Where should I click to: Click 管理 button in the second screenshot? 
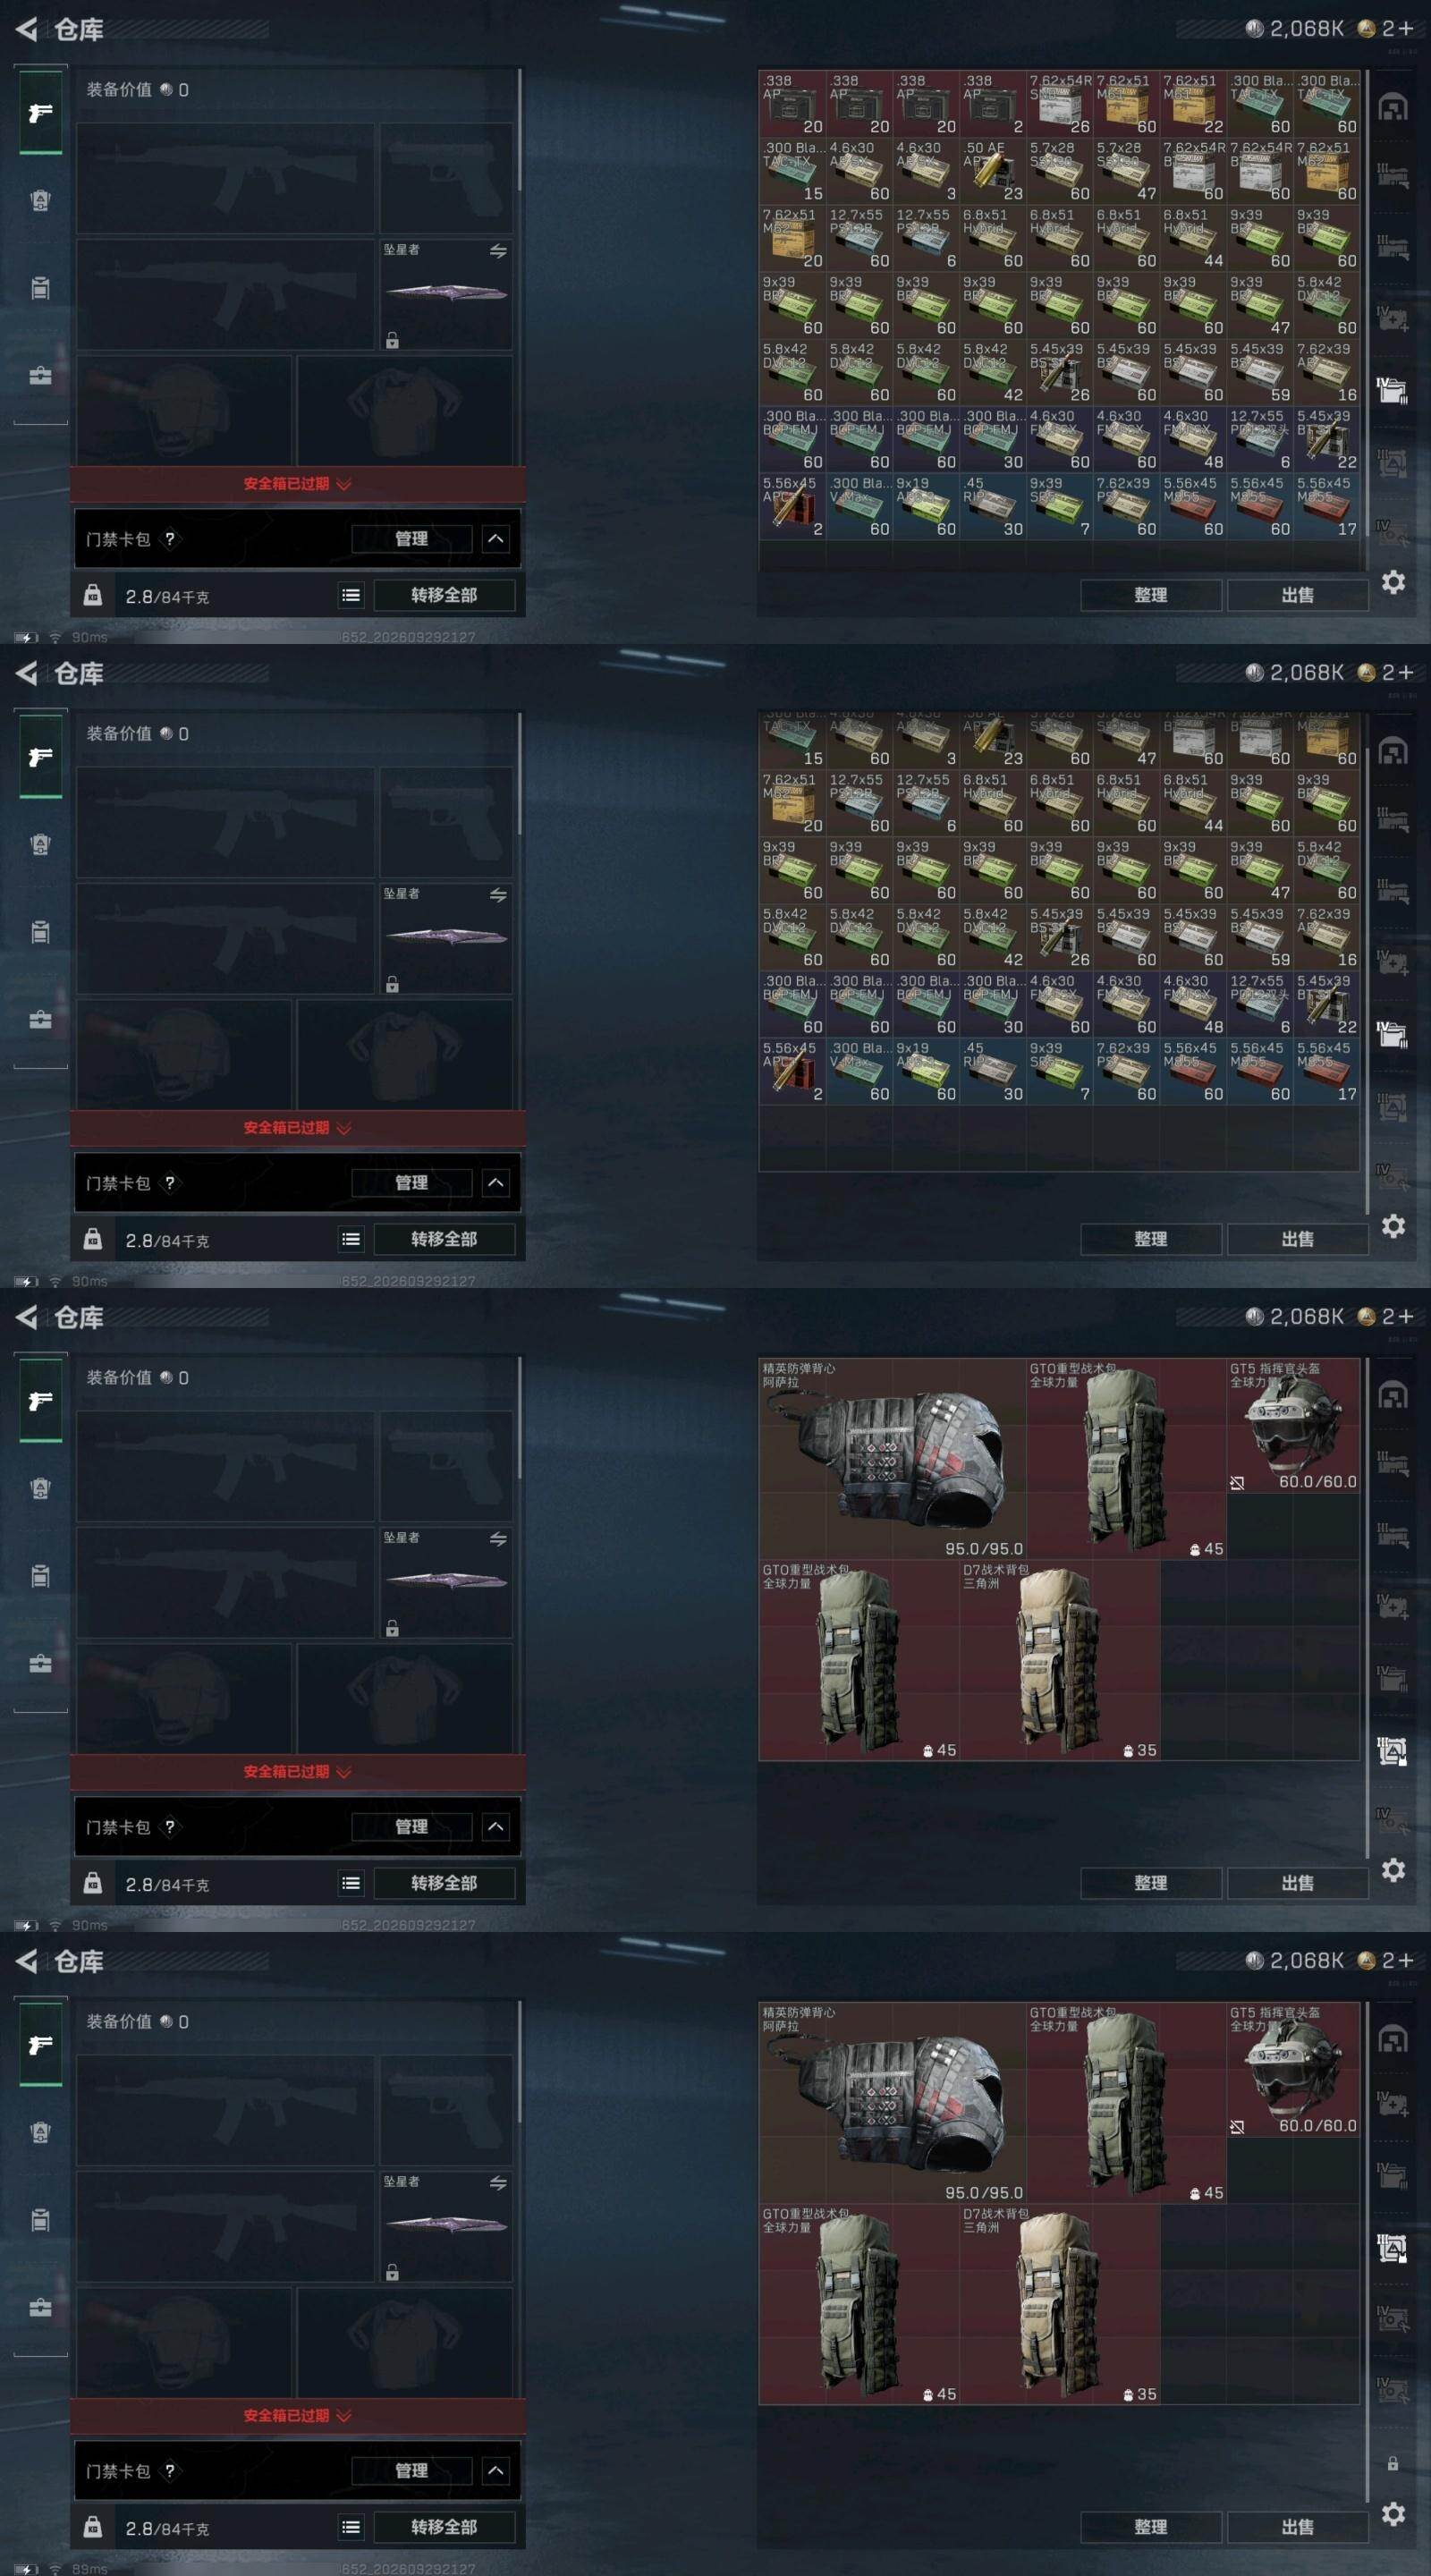(x=411, y=1183)
